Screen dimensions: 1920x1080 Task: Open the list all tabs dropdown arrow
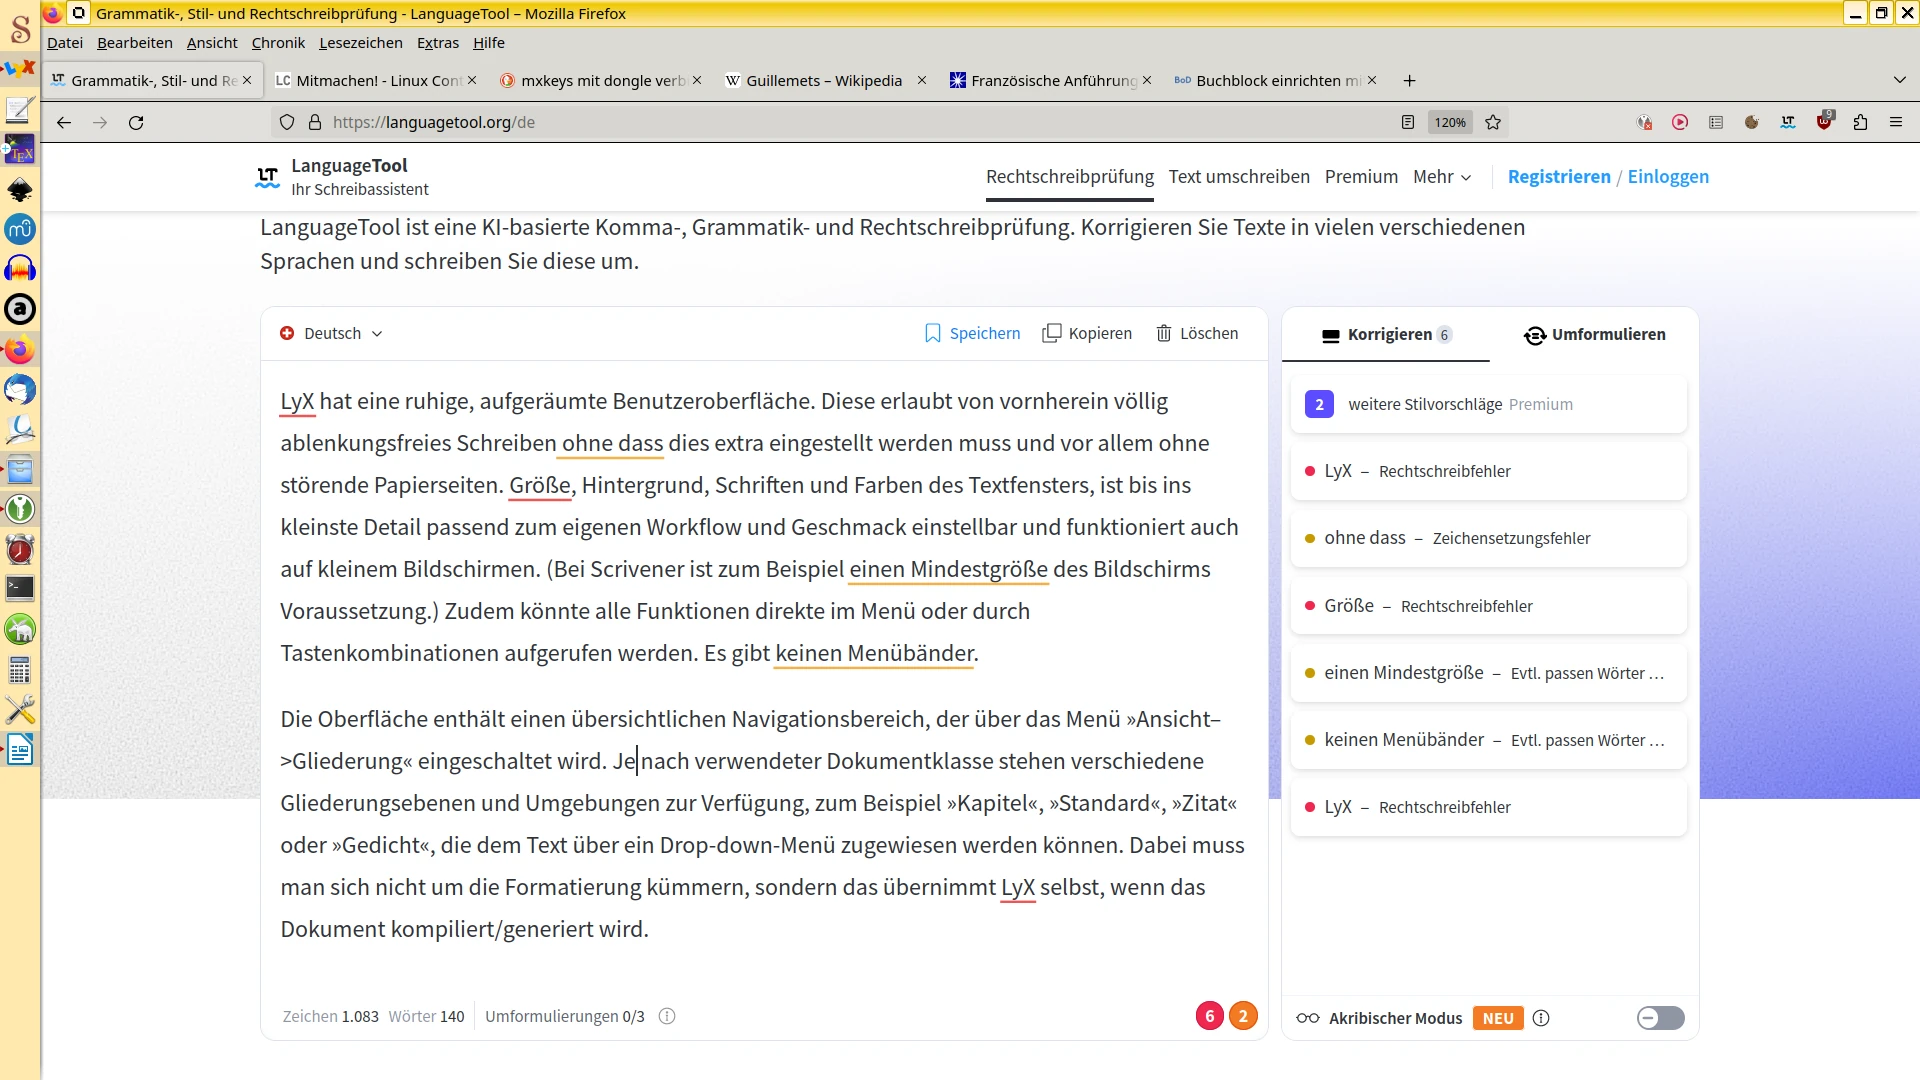click(1899, 80)
